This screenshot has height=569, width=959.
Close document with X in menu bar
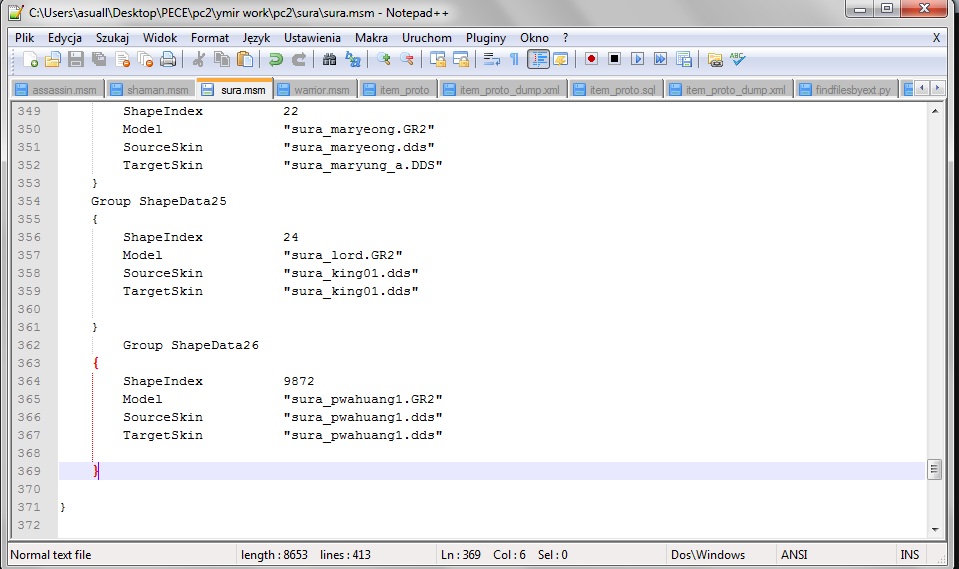pos(936,38)
